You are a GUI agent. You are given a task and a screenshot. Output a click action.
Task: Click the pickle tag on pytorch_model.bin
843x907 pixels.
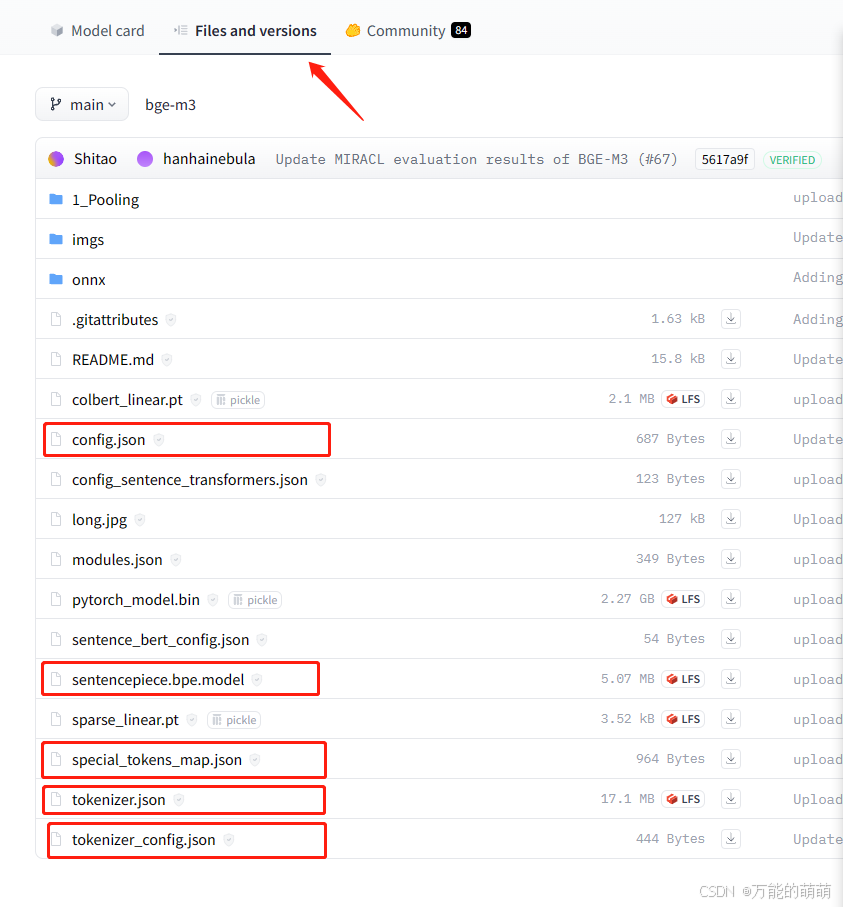click(x=255, y=600)
